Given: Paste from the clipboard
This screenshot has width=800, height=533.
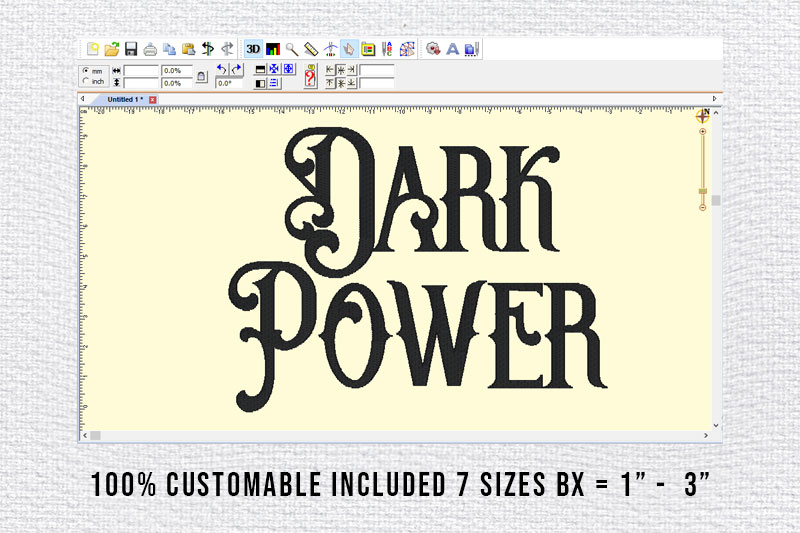Looking at the screenshot, I should 189,49.
